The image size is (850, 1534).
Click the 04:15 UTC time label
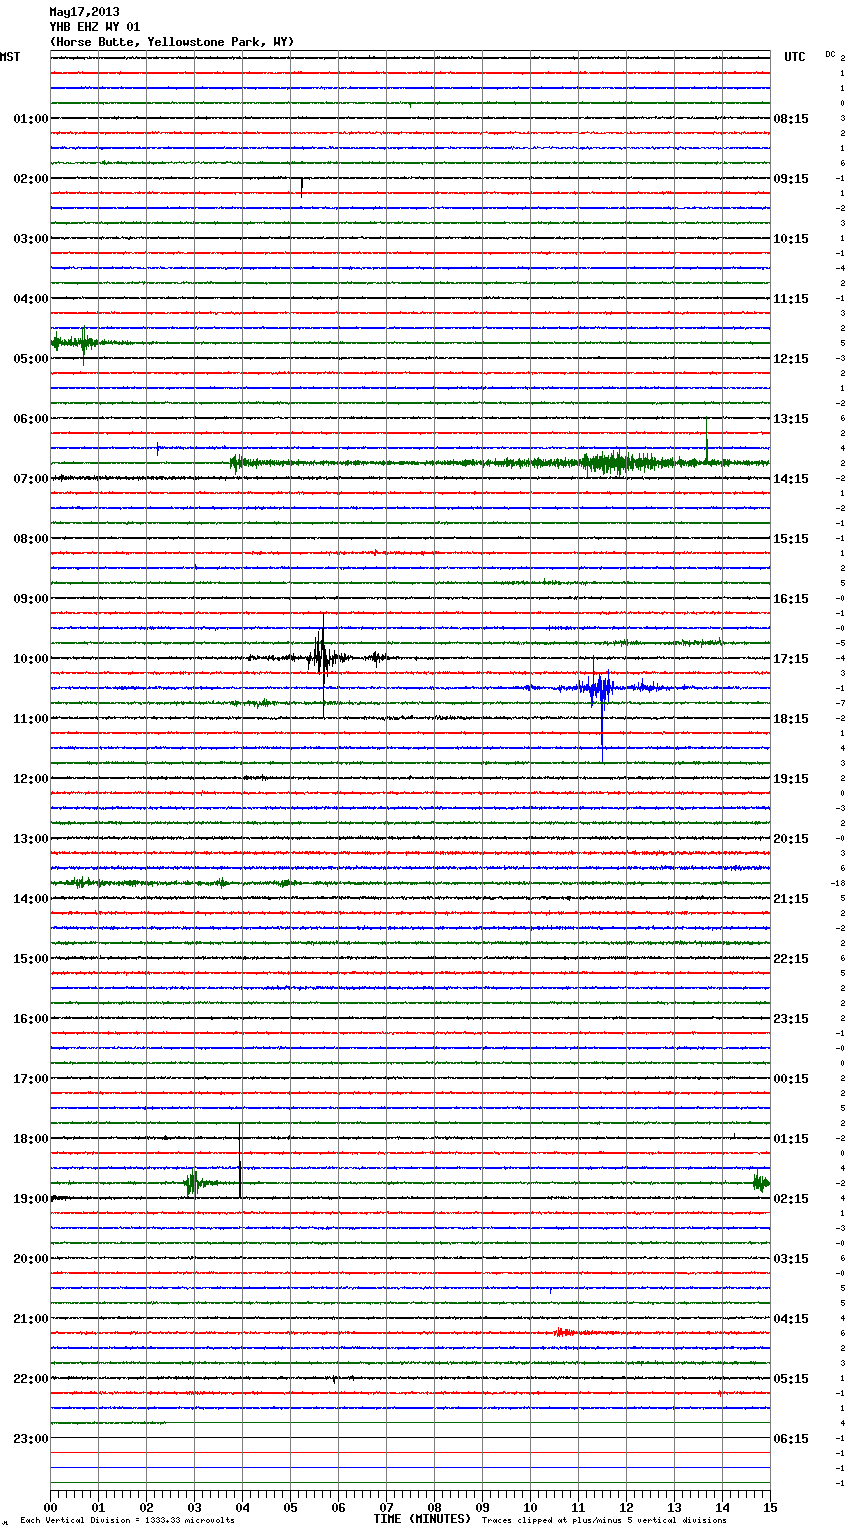point(791,1319)
